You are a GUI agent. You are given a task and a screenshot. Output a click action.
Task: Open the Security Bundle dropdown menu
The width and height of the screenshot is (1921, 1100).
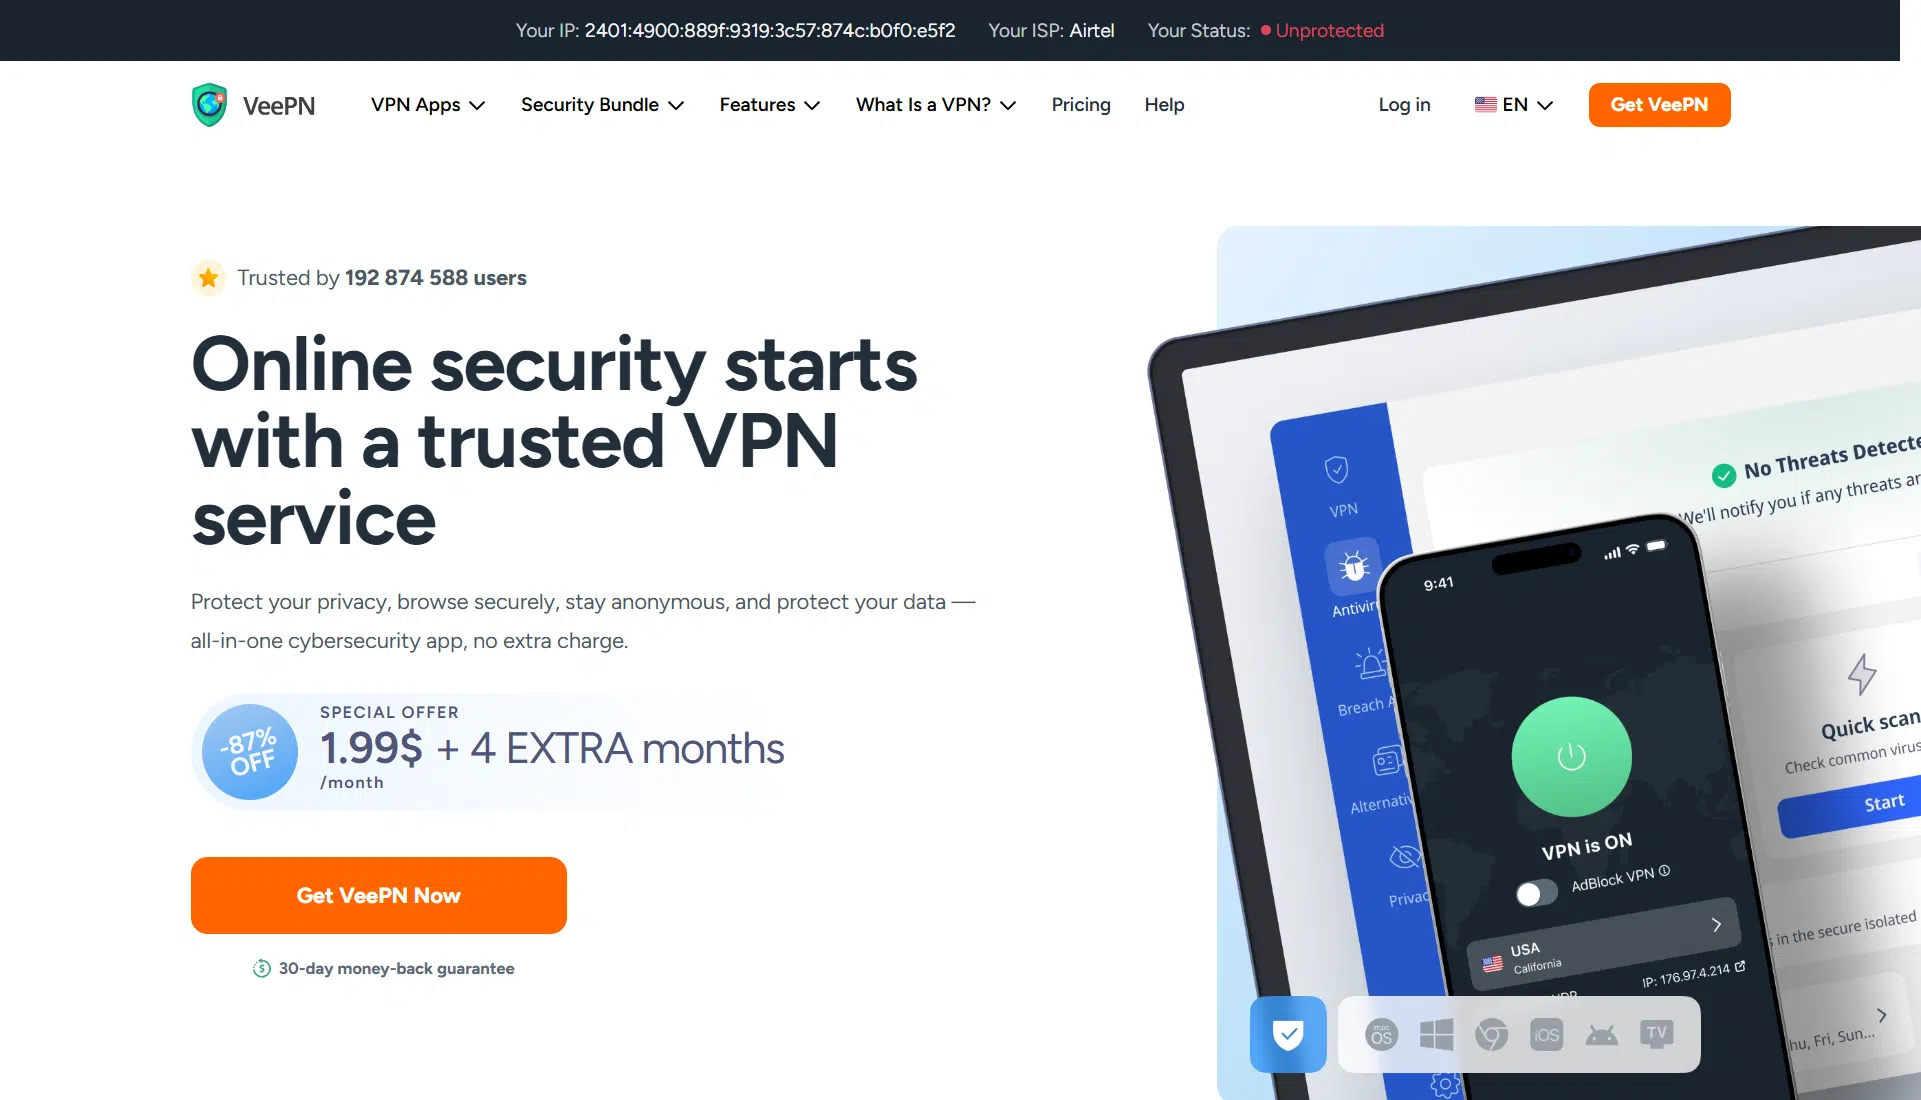coord(602,105)
